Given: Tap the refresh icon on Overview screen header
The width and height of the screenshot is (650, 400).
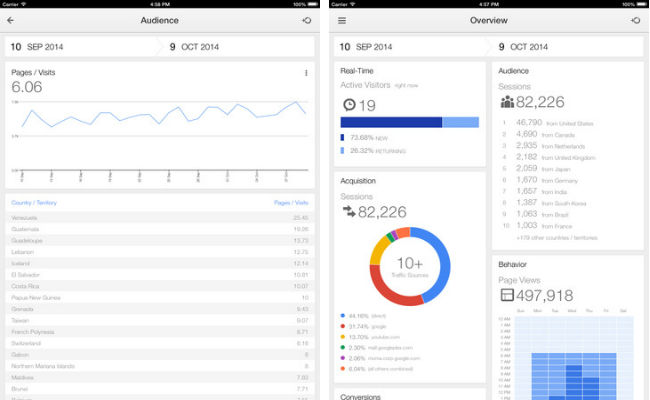Looking at the screenshot, I should pyautogui.click(x=635, y=20).
